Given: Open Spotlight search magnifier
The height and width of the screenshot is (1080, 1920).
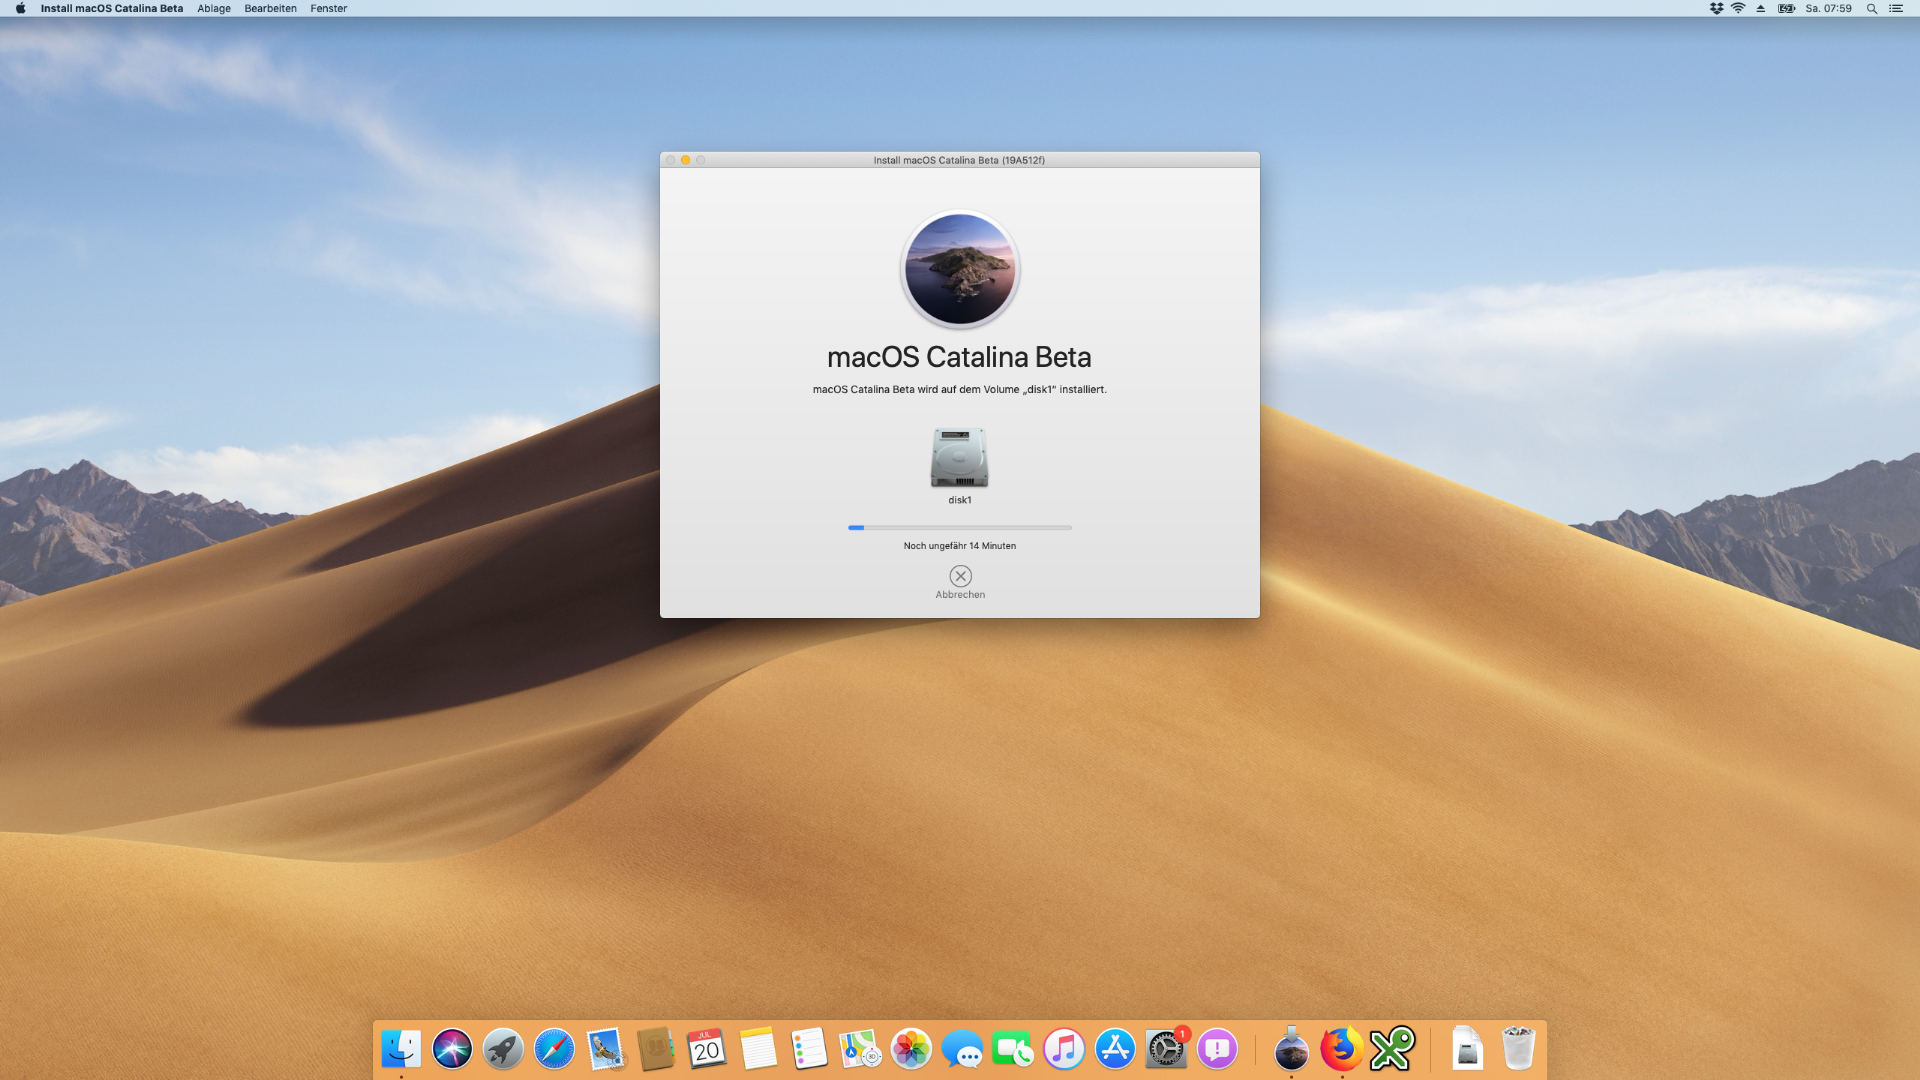Looking at the screenshot, I should pyautogui.click(x=1871, y=8).
